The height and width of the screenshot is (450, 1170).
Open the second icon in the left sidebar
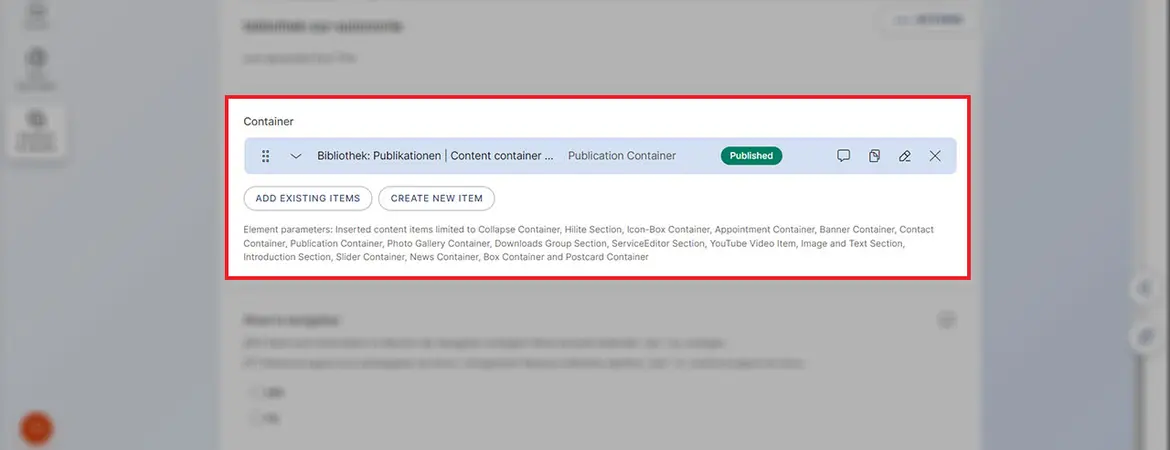pos(37,68)
